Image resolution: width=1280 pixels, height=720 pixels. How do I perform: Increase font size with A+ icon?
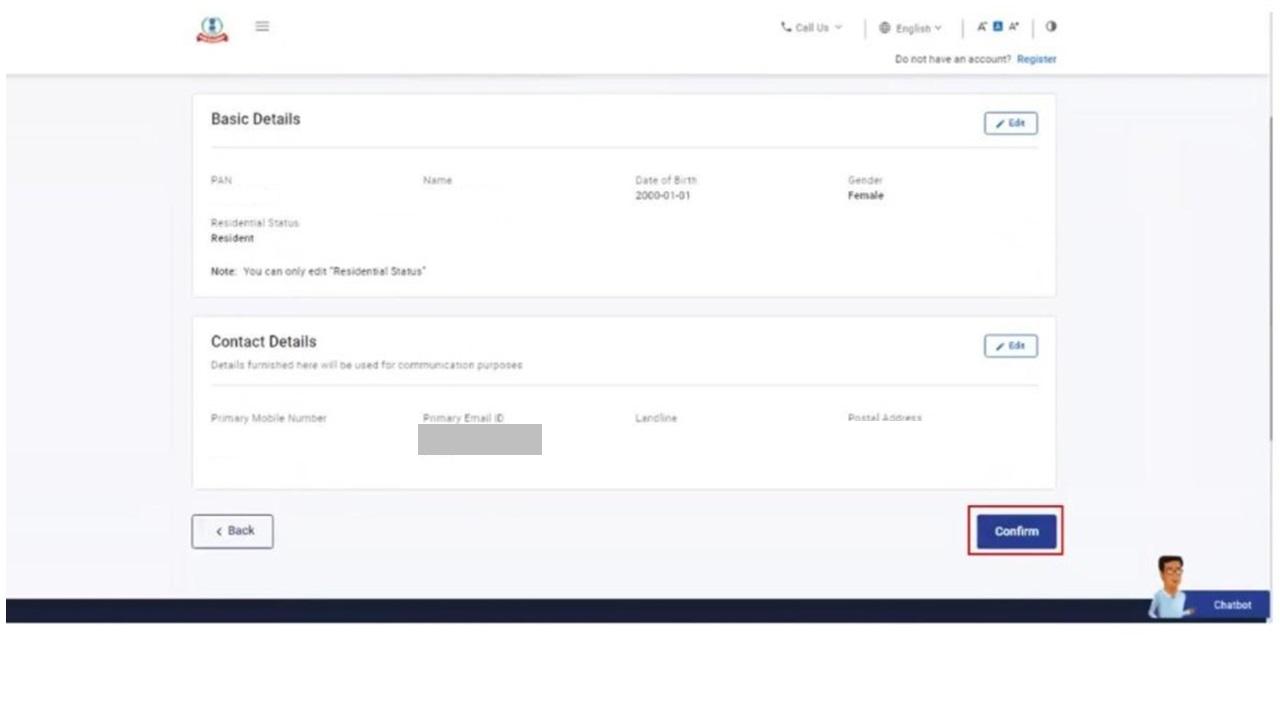pyautogui.click(x=1013, y=27)
